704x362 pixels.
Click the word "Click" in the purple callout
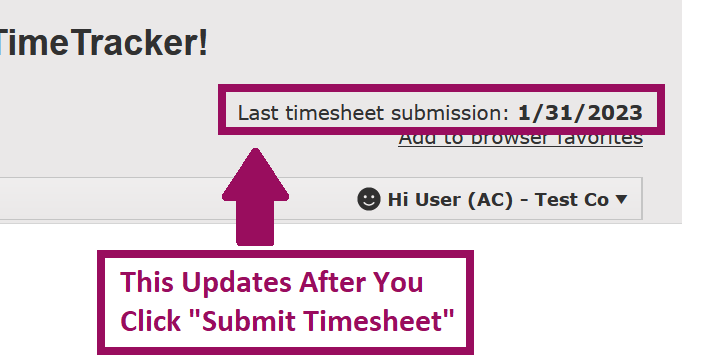click(x=150, y=321)
